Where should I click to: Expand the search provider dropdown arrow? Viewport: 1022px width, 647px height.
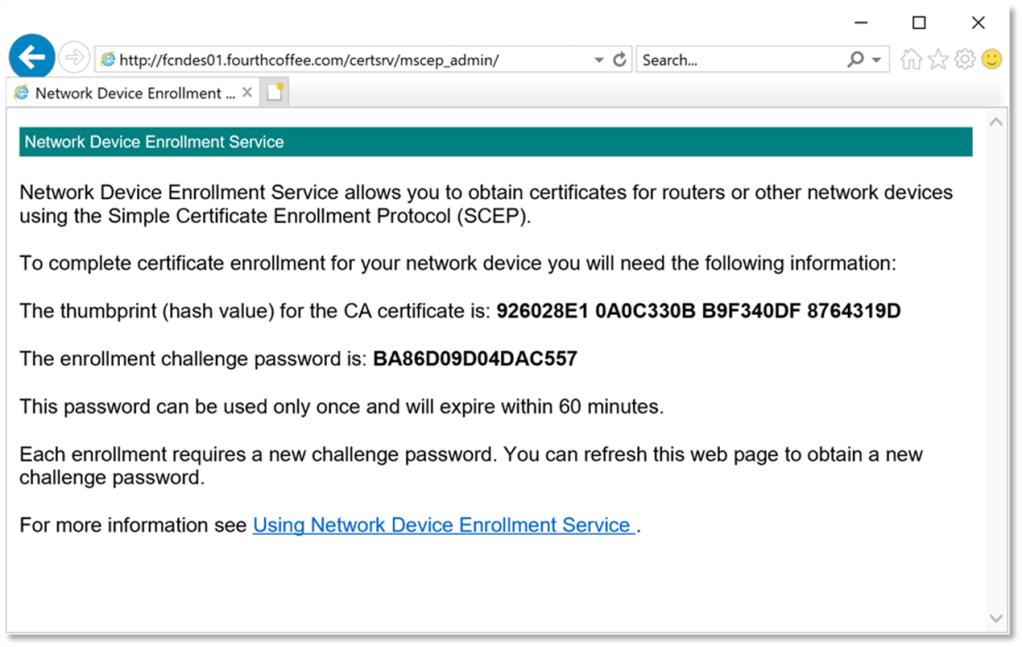point(876,60)
